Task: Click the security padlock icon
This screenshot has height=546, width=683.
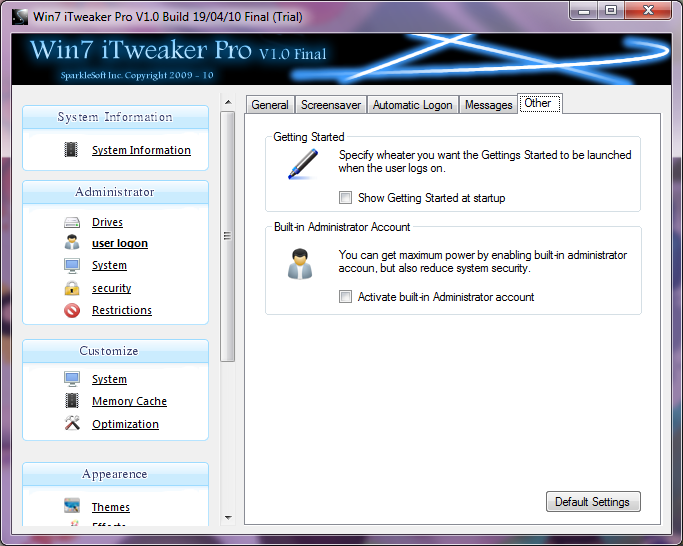Action: 72,288
